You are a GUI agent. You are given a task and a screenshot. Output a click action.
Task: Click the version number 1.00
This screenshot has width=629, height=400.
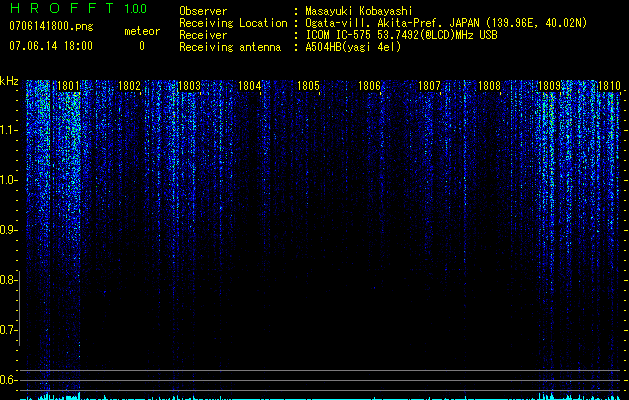coord(135,8)
